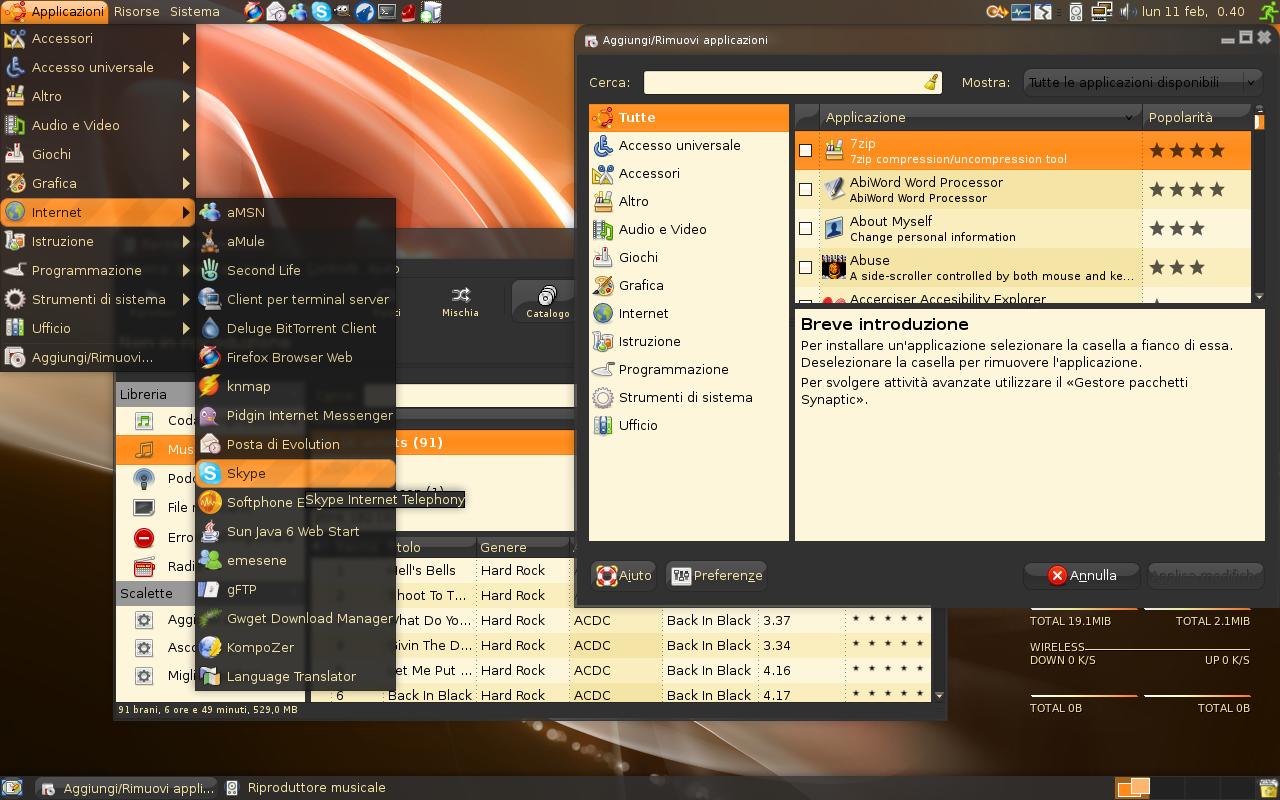This screenshot has height=800, width=1280.
Task: Click the application list vertical scrollbar
Action: pyautogui.click(x=1258, y=205)
